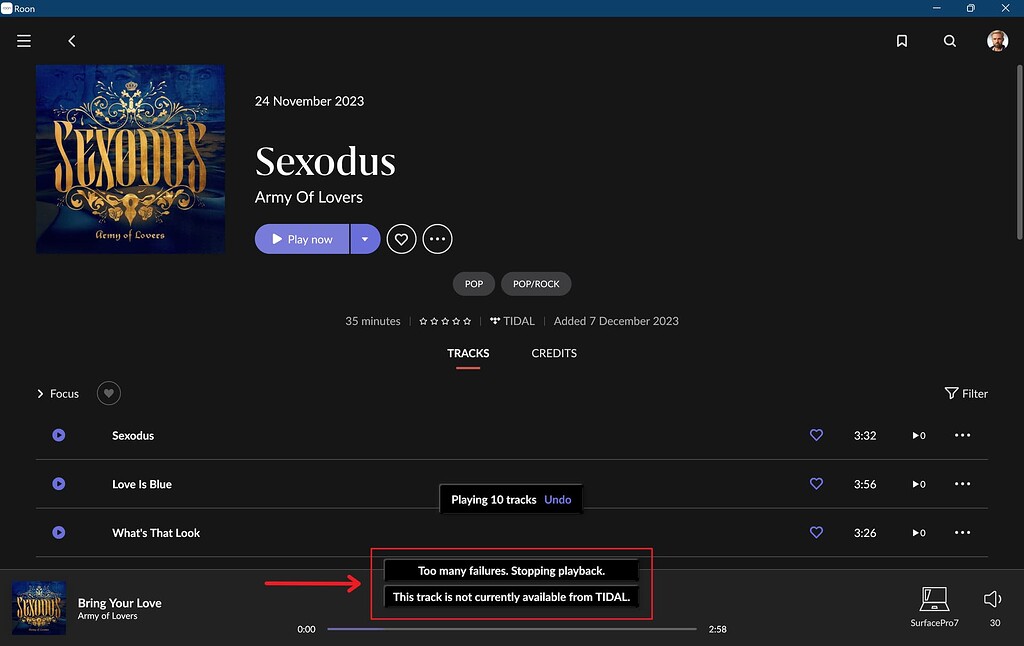Open the Play now dropdown arrow
Image resolution: width=1024 pixels, height=646 pixels.
(365, 238)
